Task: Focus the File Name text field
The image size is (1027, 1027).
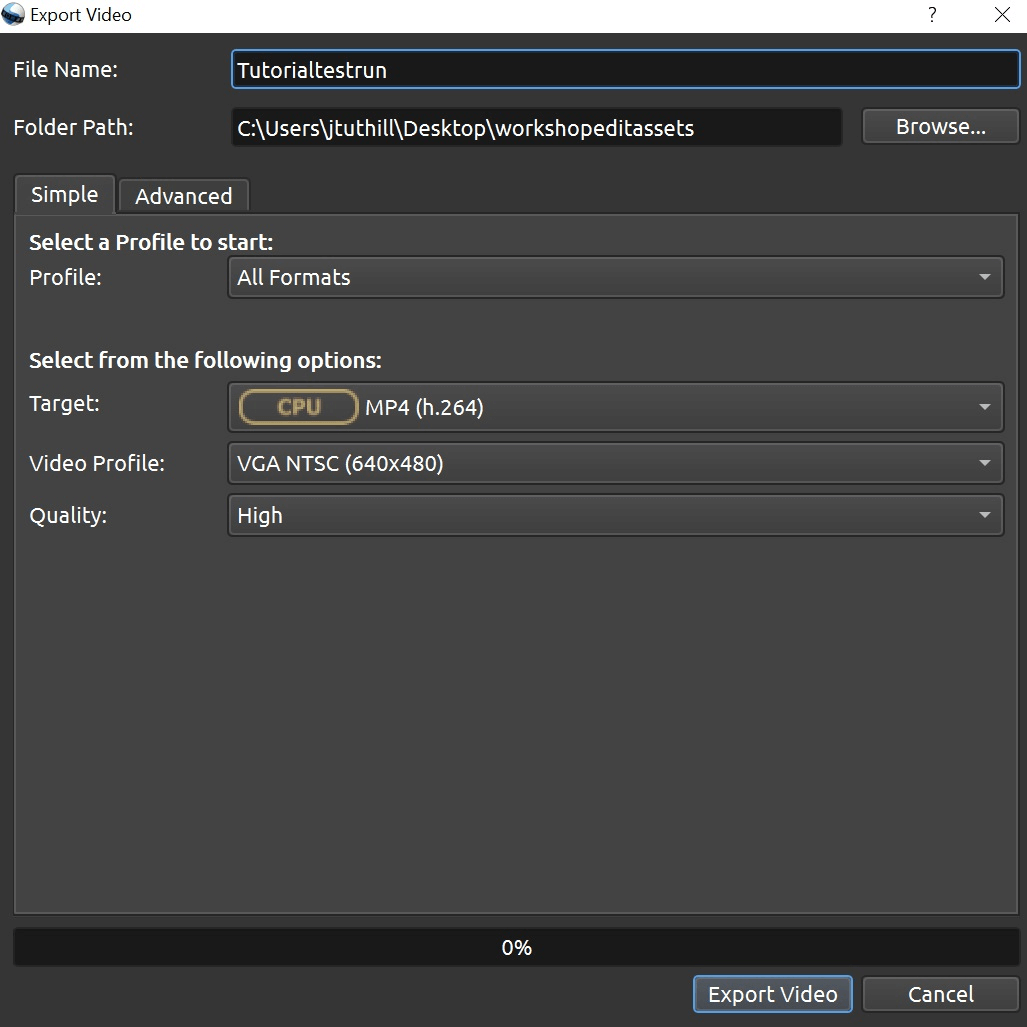Action: (625, 70)
